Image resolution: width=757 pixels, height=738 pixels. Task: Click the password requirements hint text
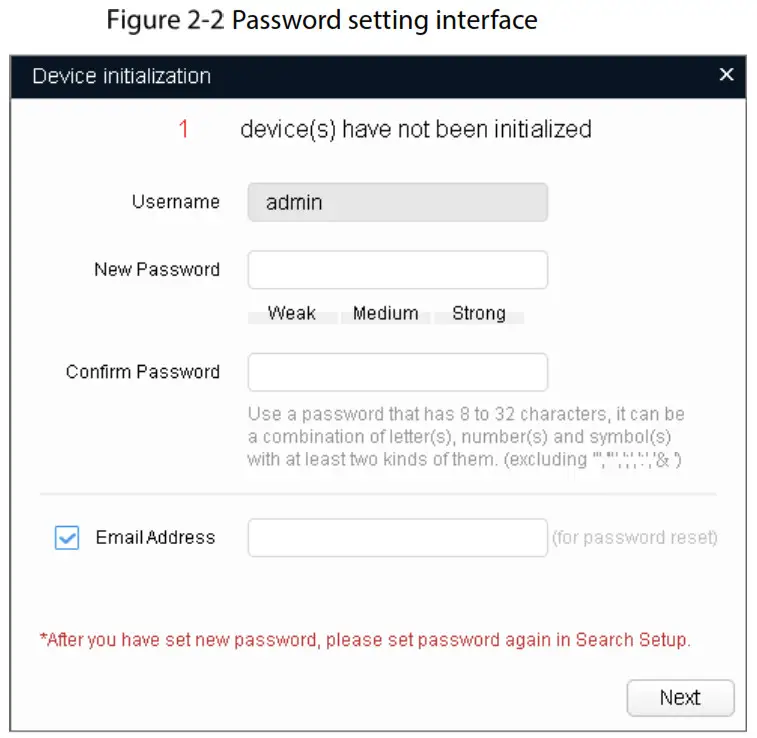(465, 437)
